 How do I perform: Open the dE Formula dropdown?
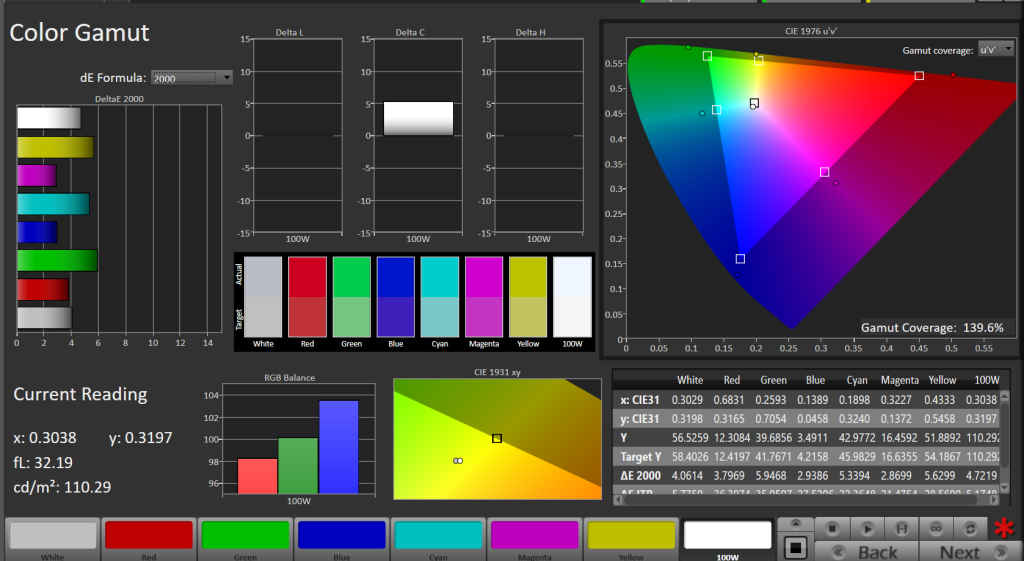point(191,77)
